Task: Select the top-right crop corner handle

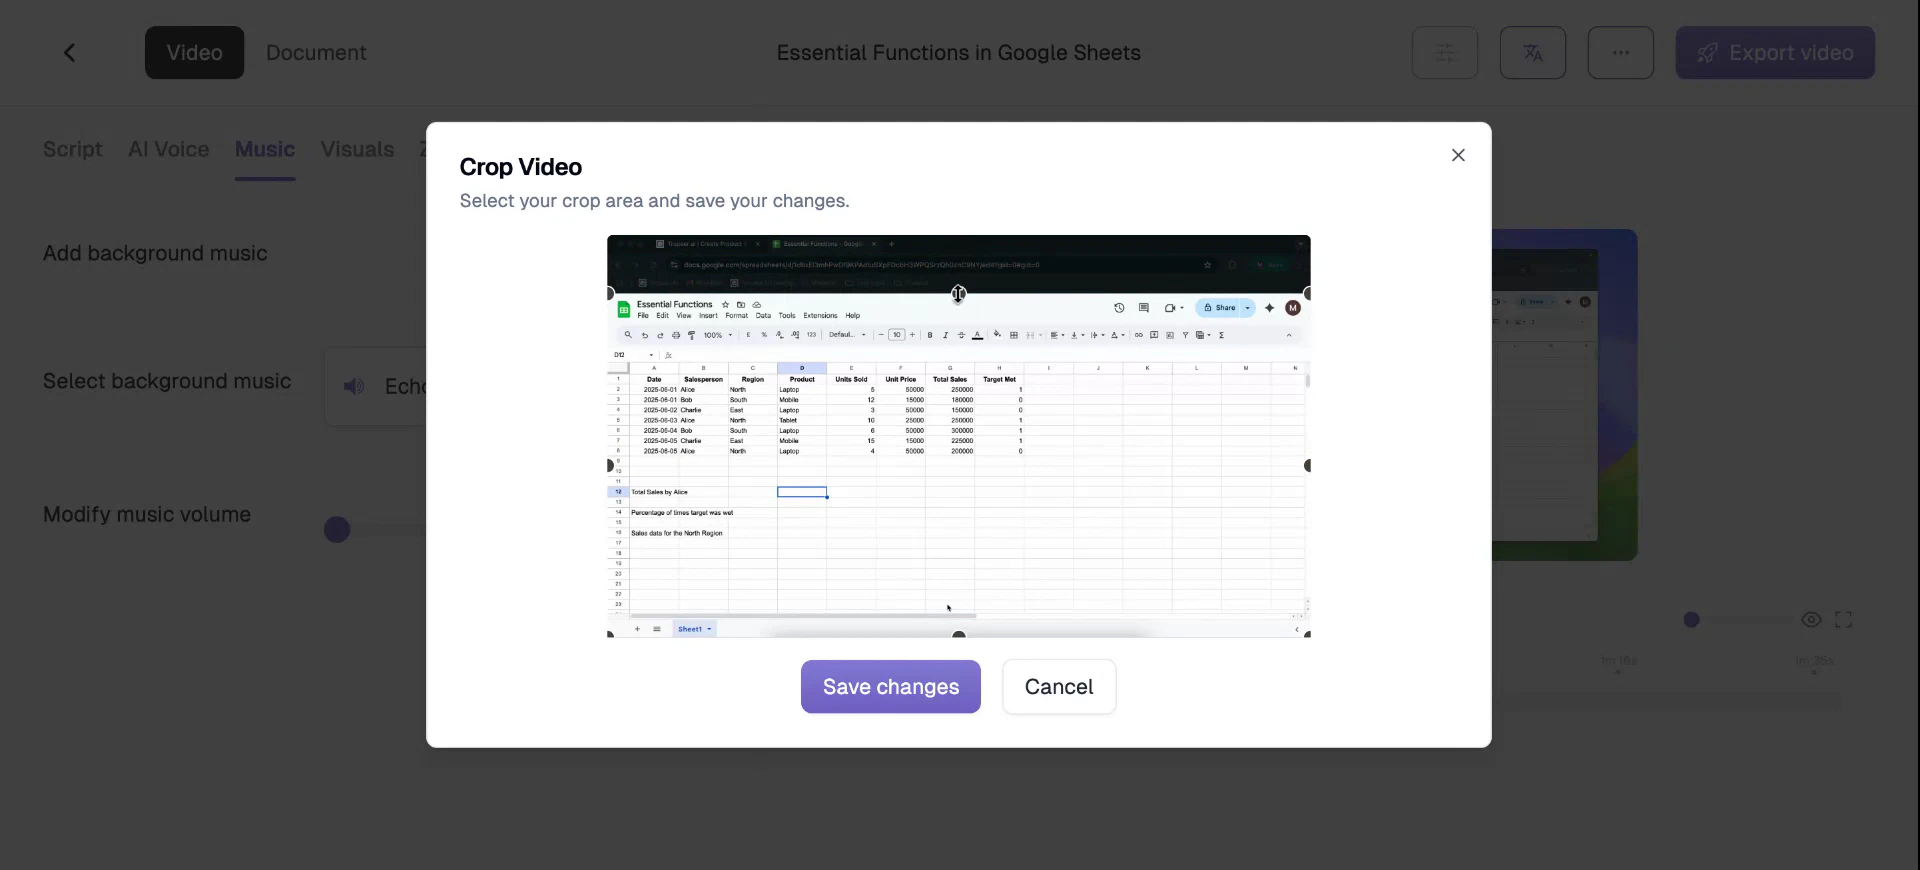Action: coord(1307,293)
